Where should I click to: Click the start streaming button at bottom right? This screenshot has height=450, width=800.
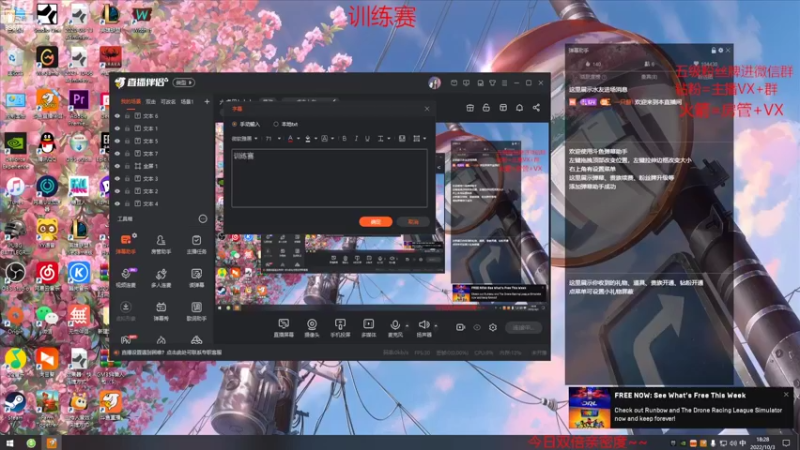523,328
